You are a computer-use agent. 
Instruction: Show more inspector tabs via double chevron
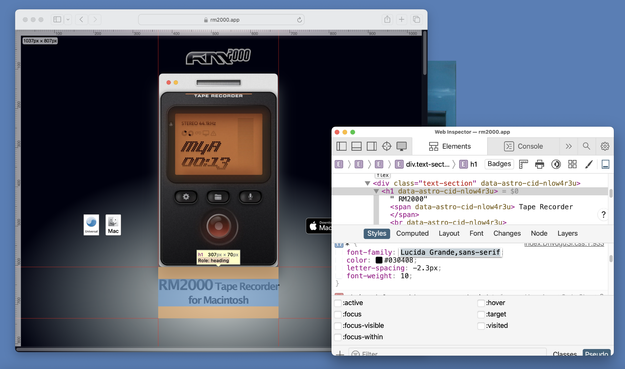click(568, 146)
